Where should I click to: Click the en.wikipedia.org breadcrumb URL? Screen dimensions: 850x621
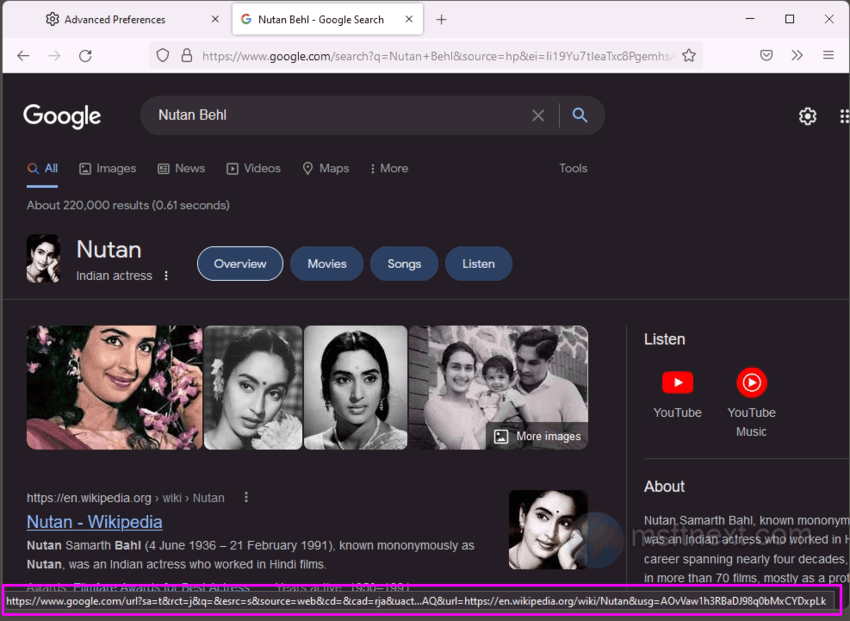pos(89,498)
